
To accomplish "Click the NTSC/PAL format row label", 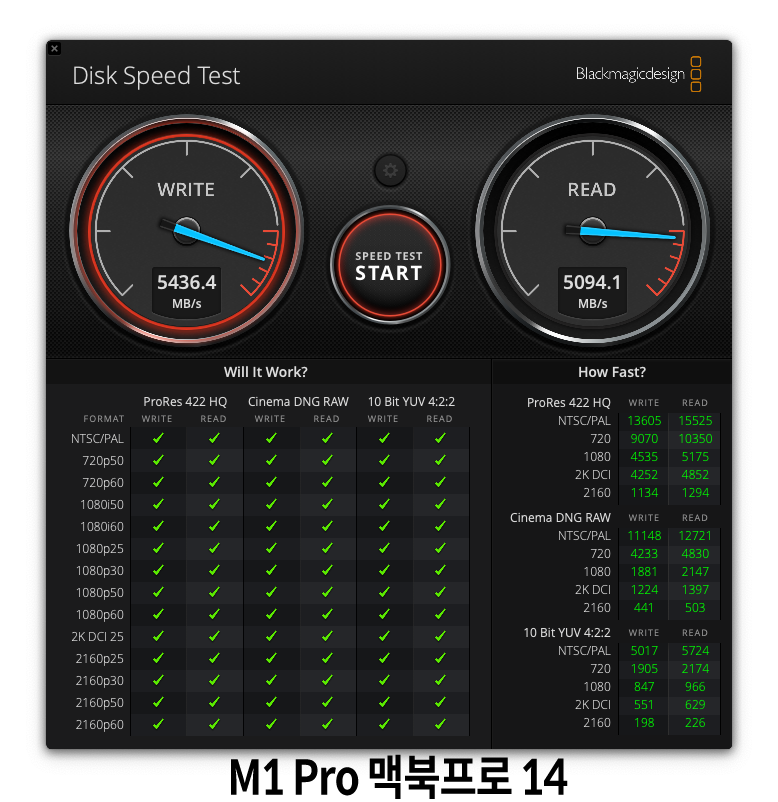I will click(97, 439).
